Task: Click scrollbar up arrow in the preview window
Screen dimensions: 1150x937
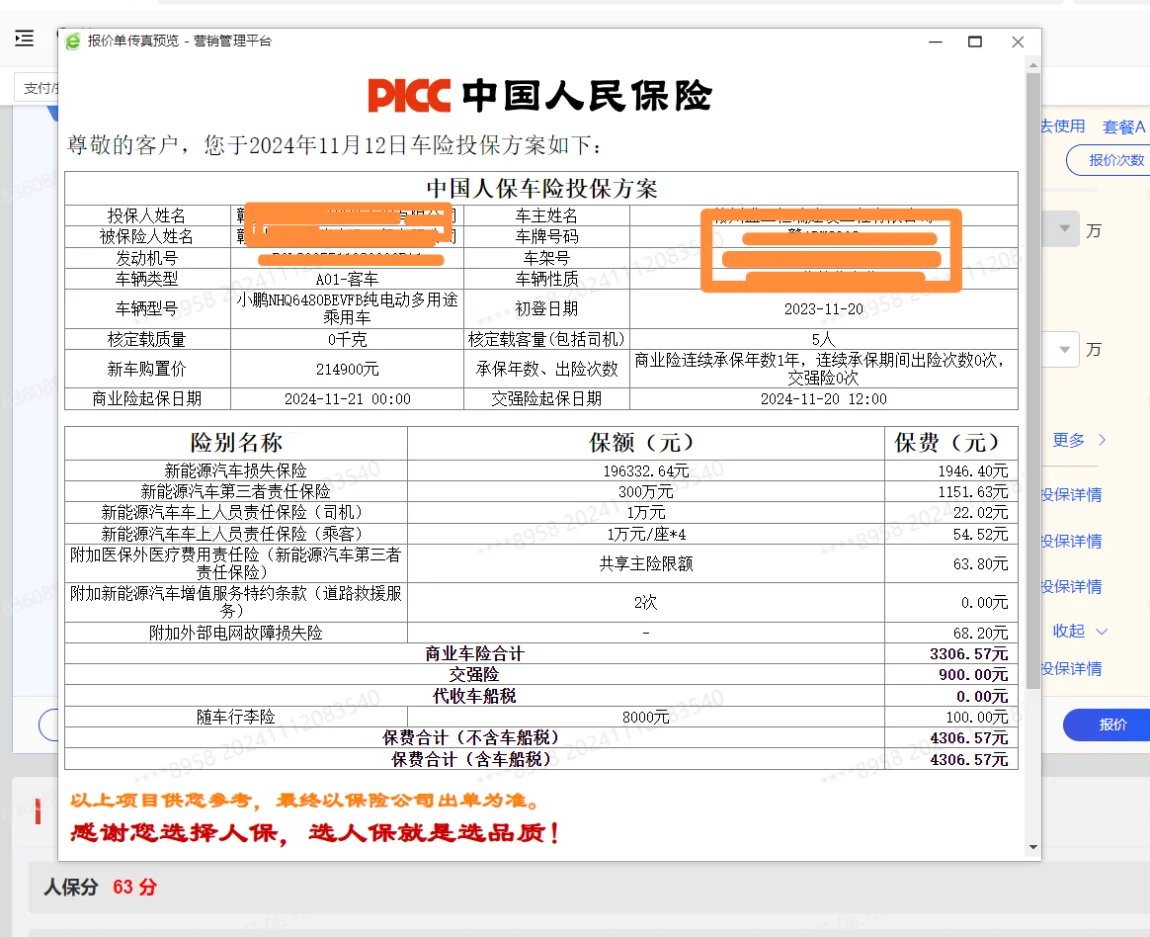Action: pos(1033,65)
